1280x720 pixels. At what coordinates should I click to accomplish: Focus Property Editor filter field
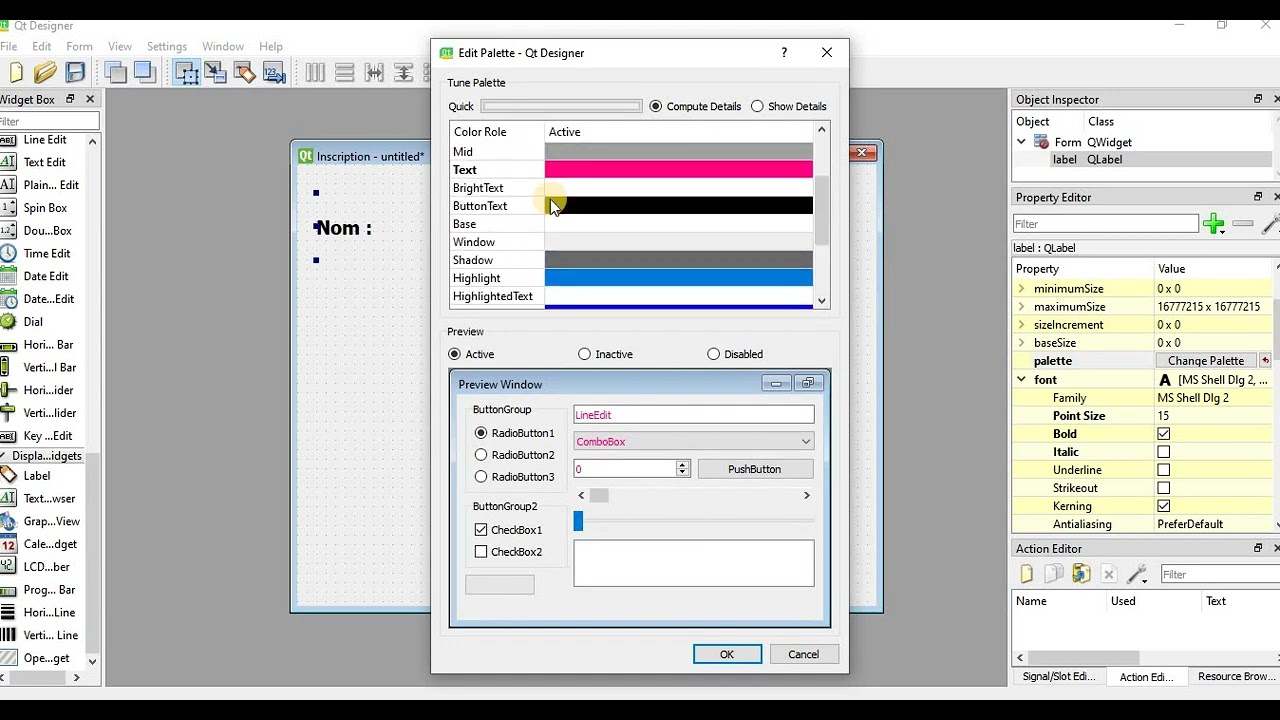point(1105,224)
